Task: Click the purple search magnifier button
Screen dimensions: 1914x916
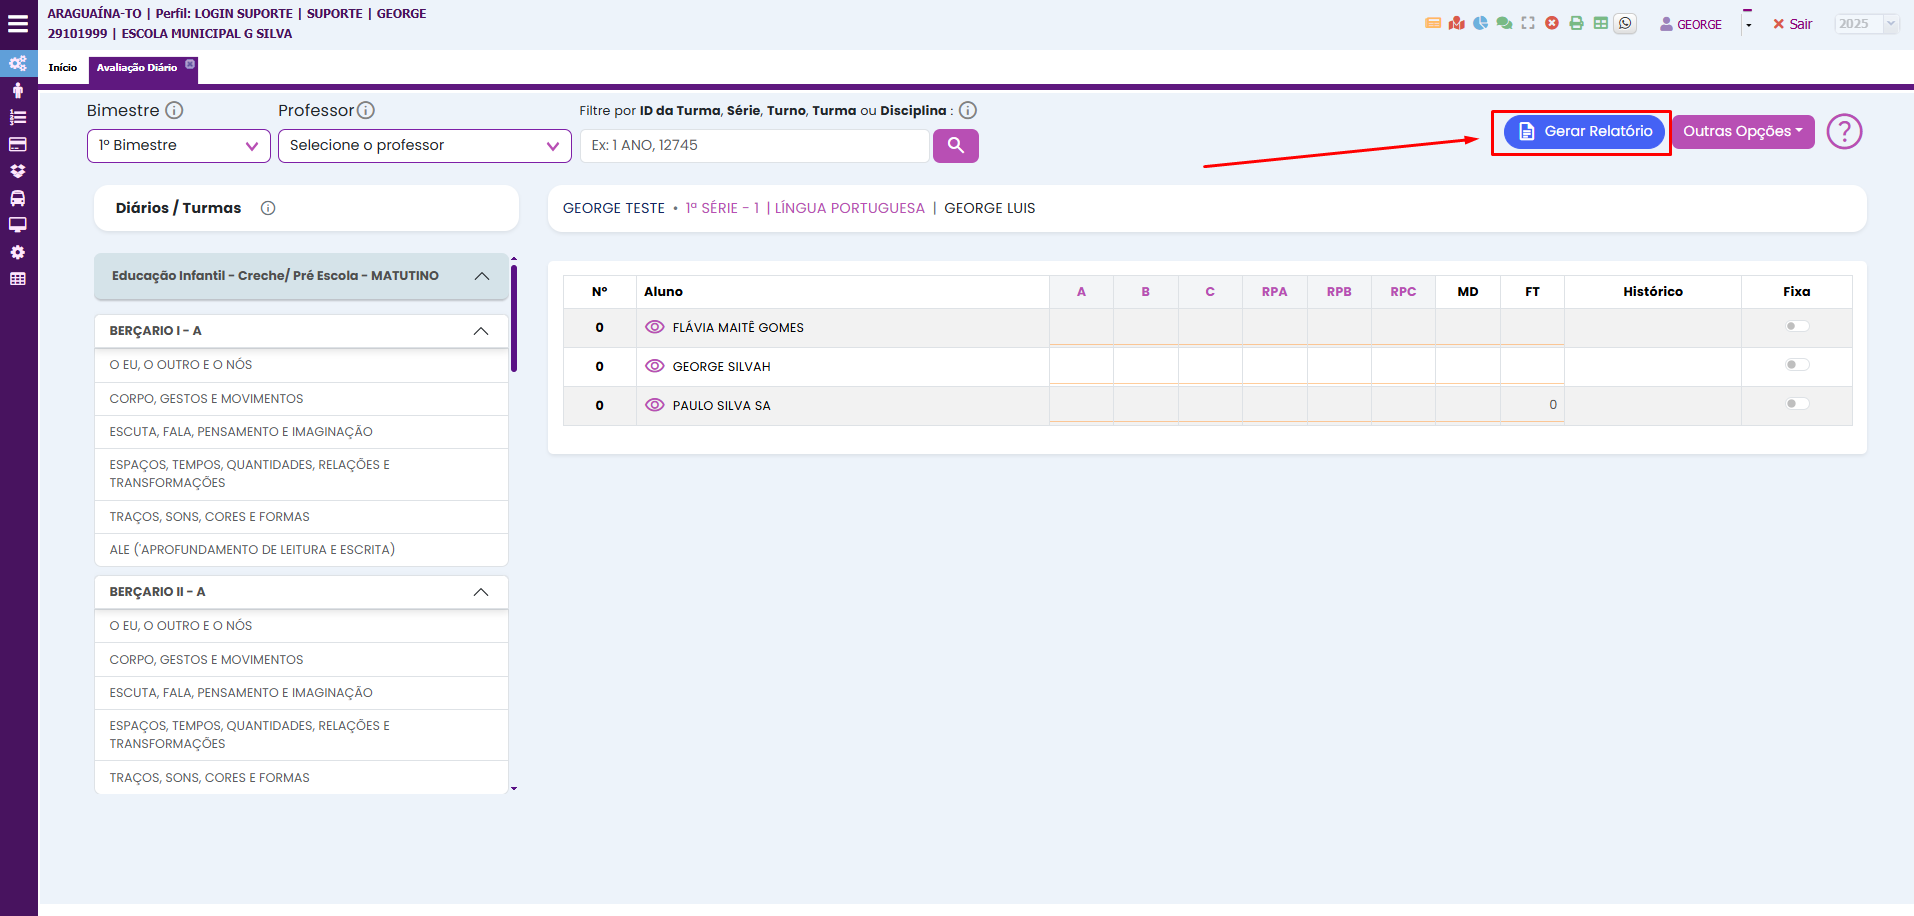Action: coord(955,146)
